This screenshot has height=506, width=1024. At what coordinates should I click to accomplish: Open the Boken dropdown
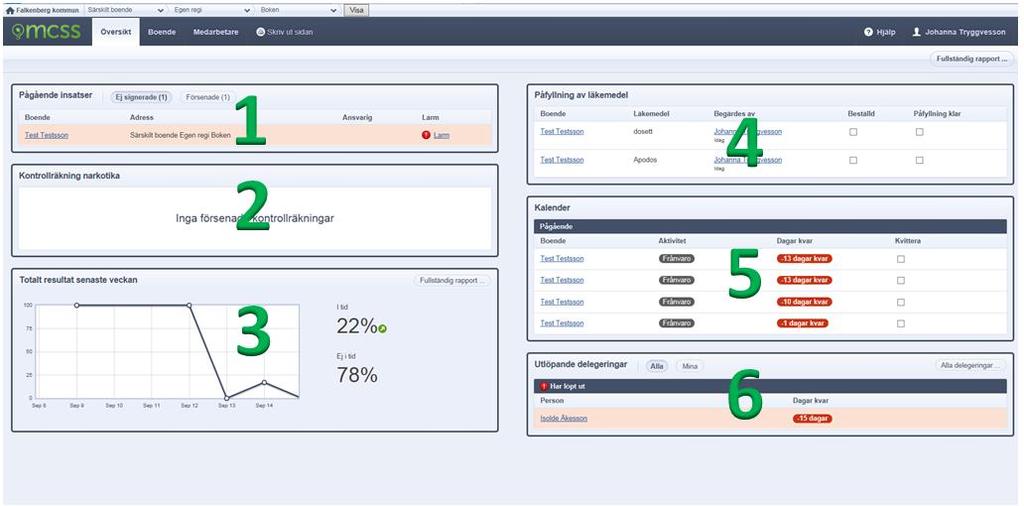pyautogui.click(x=298, y=10)
